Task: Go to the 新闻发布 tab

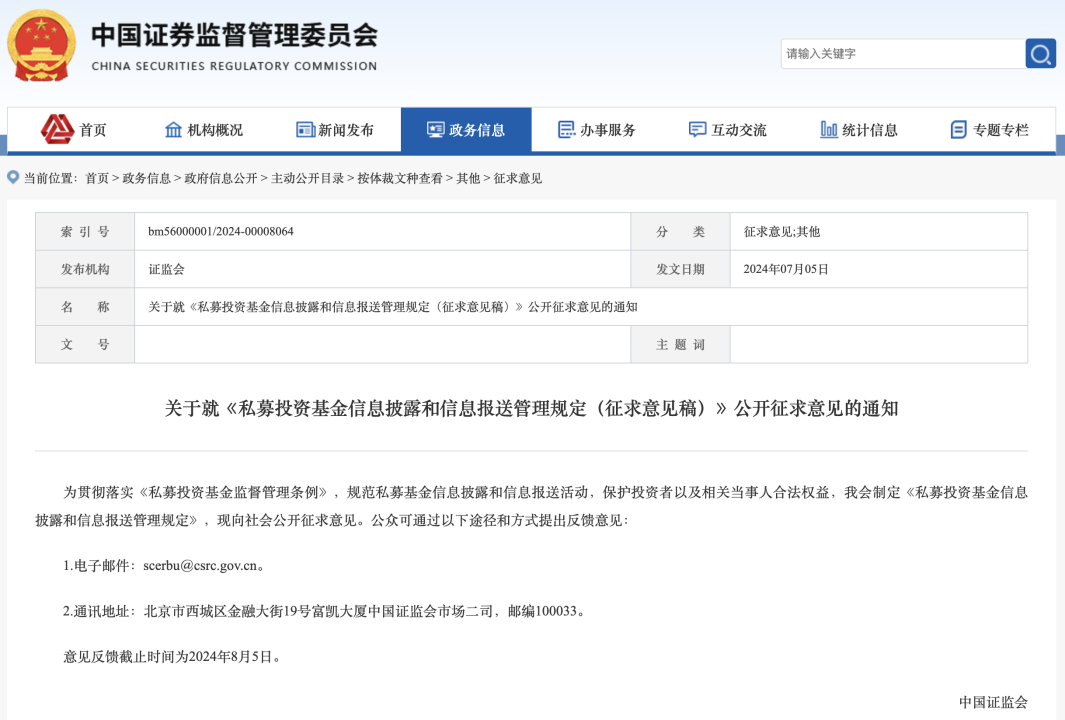Action: coord(336,130)
